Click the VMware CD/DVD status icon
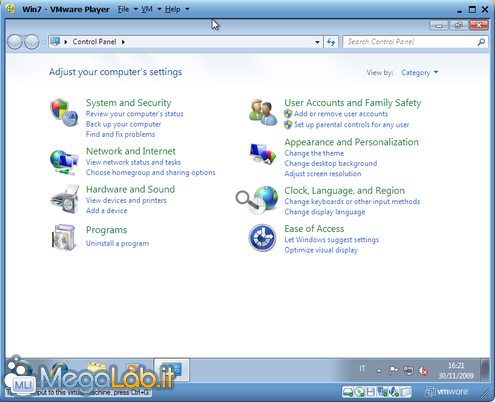Image resolution: width=495 pixels, height=402 pixels. (x=359, y=392)
